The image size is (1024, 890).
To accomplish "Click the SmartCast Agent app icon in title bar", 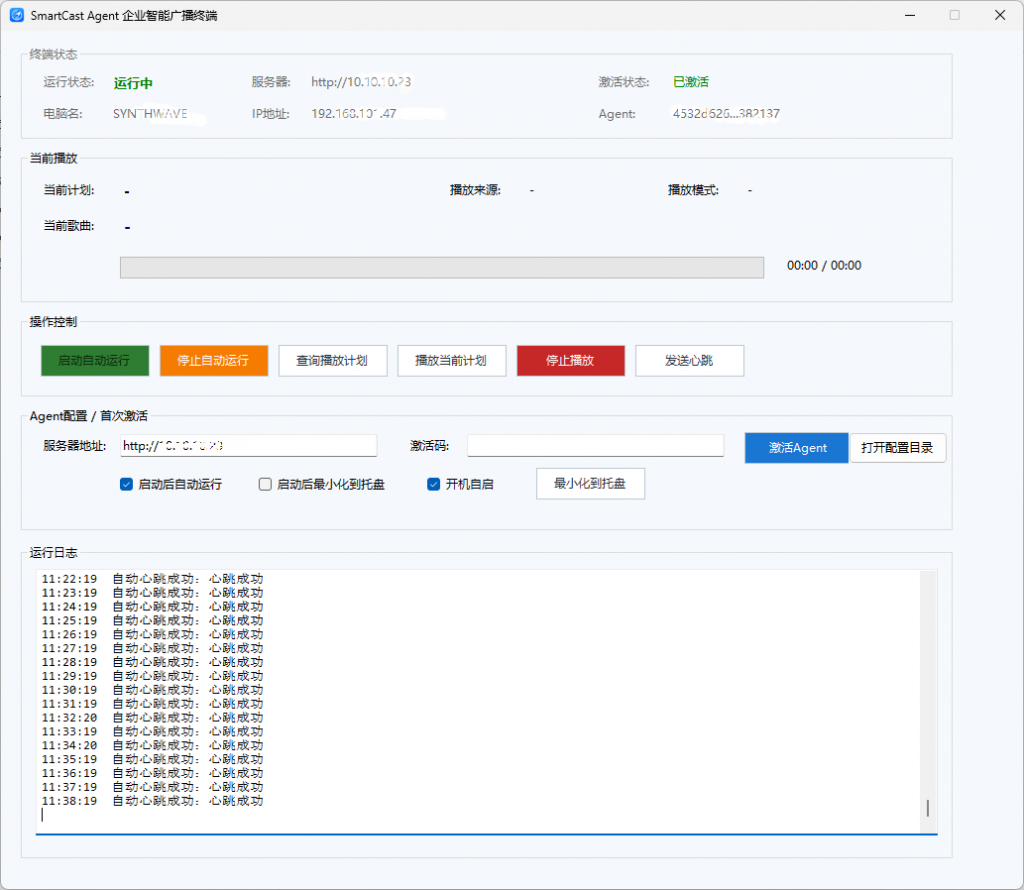I will 17,15.
